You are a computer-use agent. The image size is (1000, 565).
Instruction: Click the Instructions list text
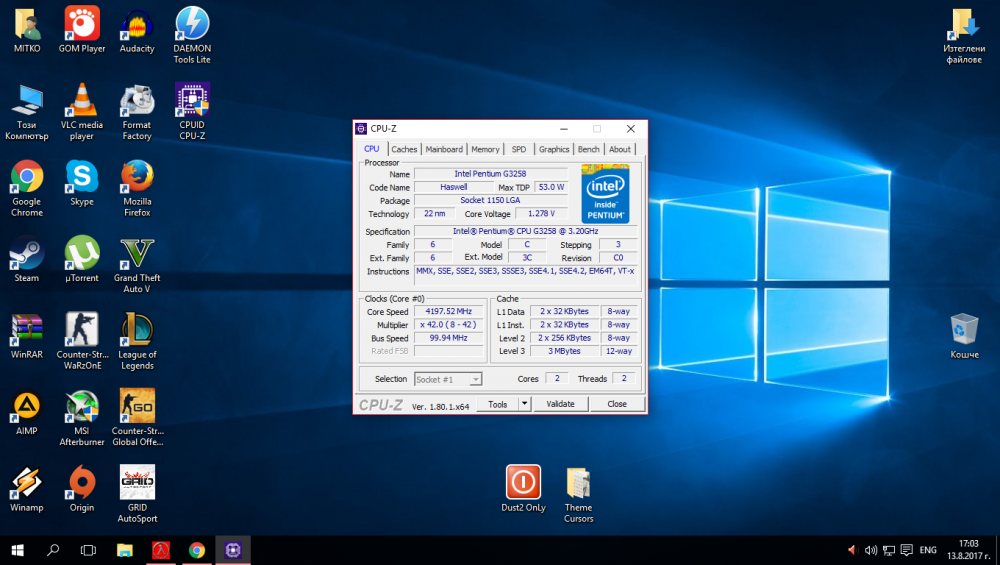tap(525, 273)
